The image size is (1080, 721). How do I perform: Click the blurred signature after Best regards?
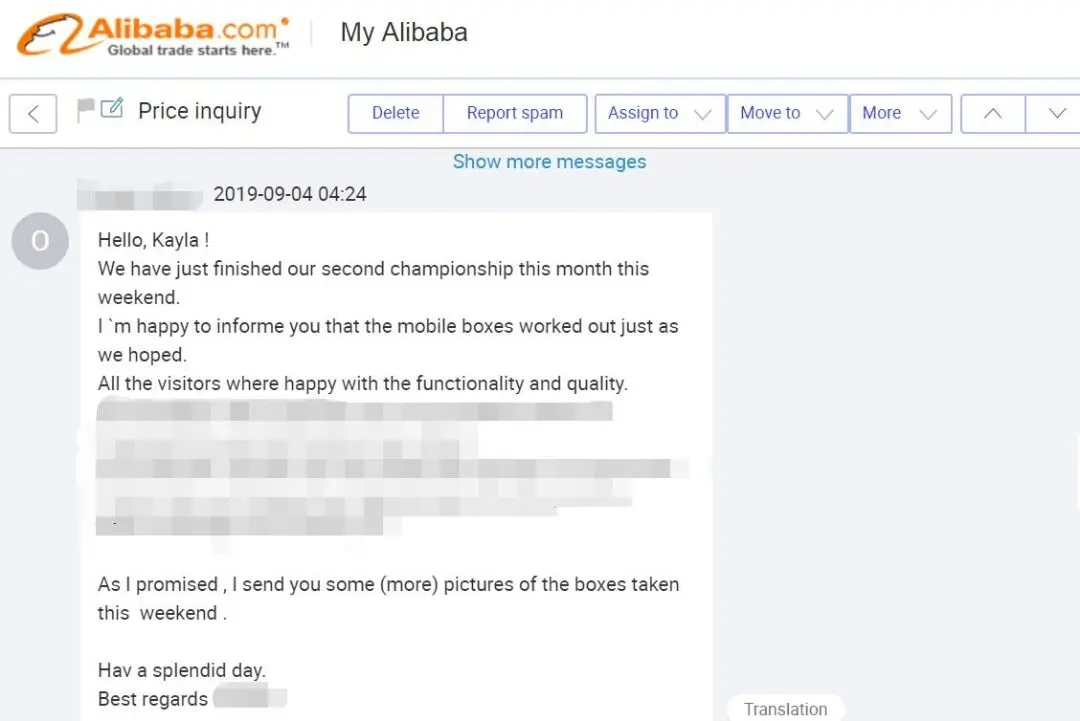click(249, 698)
